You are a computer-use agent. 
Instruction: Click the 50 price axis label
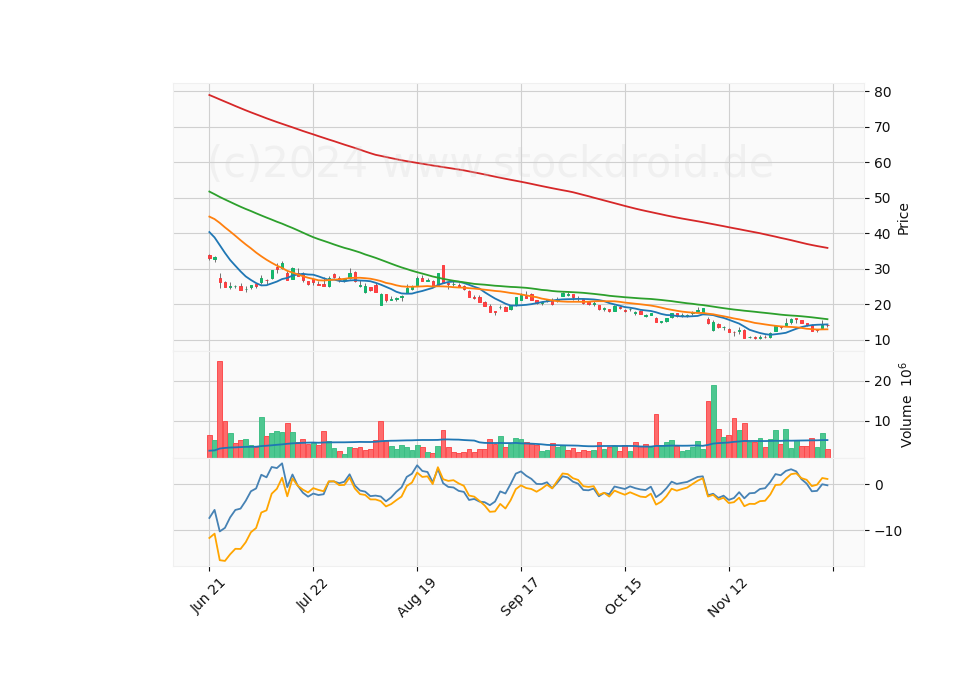click(882, 198)
